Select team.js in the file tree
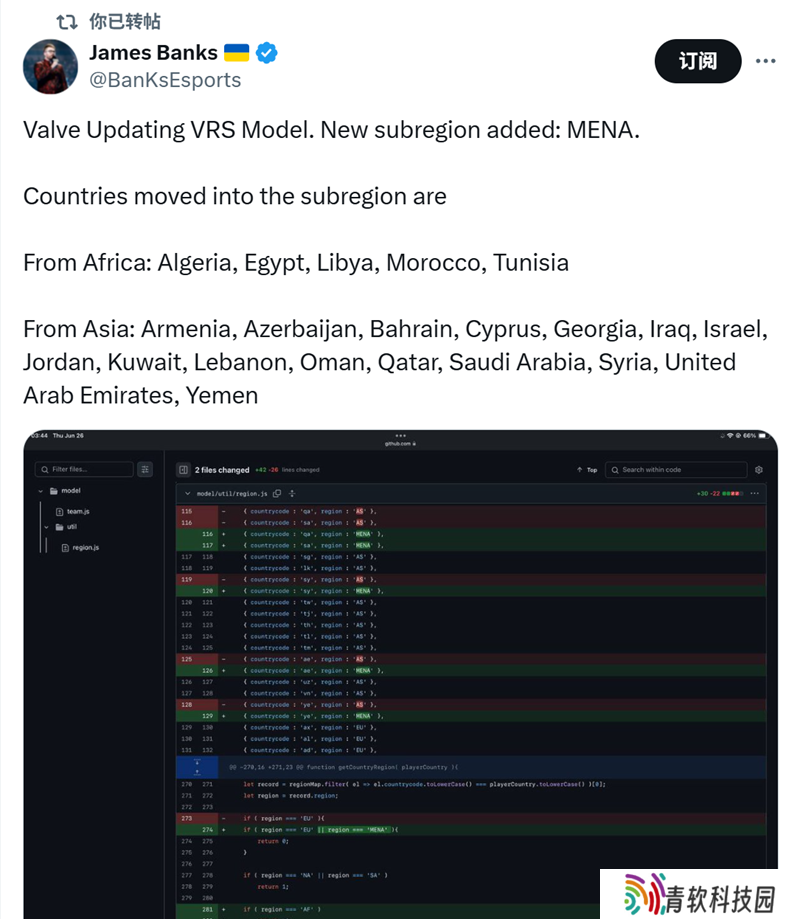 click(73, 512)
